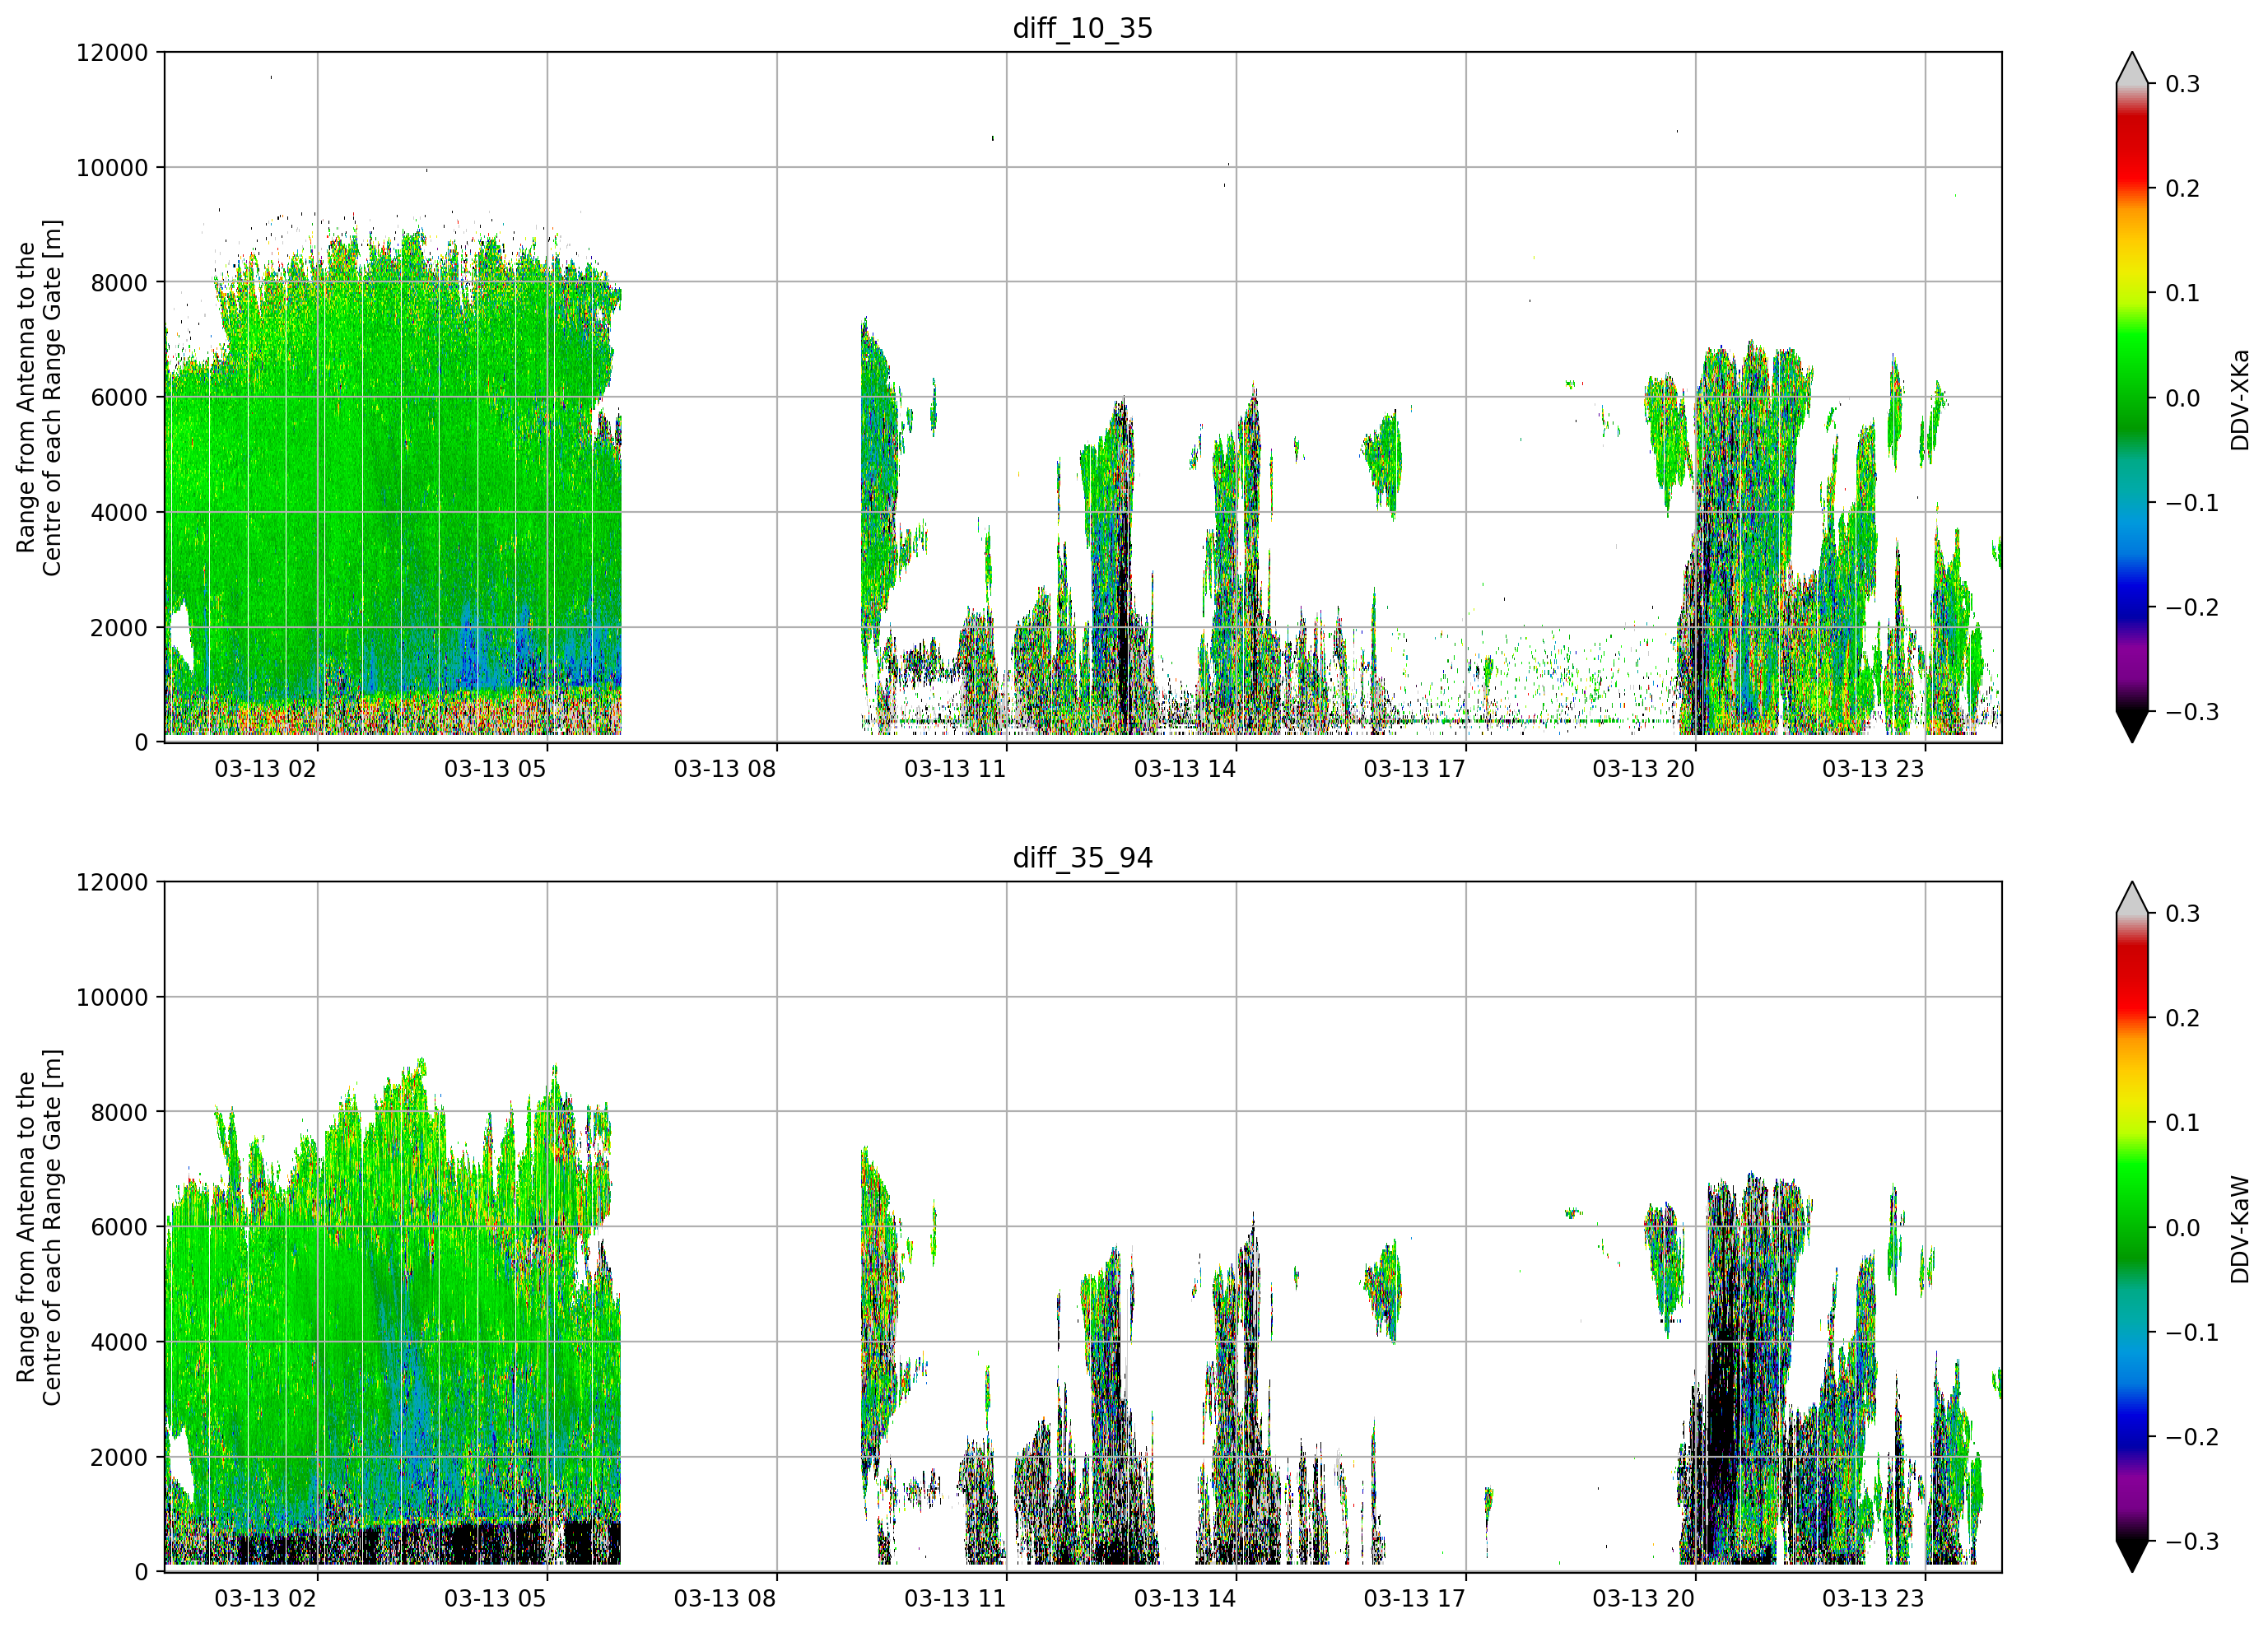
Task: Click the 0.0 tick on DDV-XKa colorbar
Action: 2183,398
